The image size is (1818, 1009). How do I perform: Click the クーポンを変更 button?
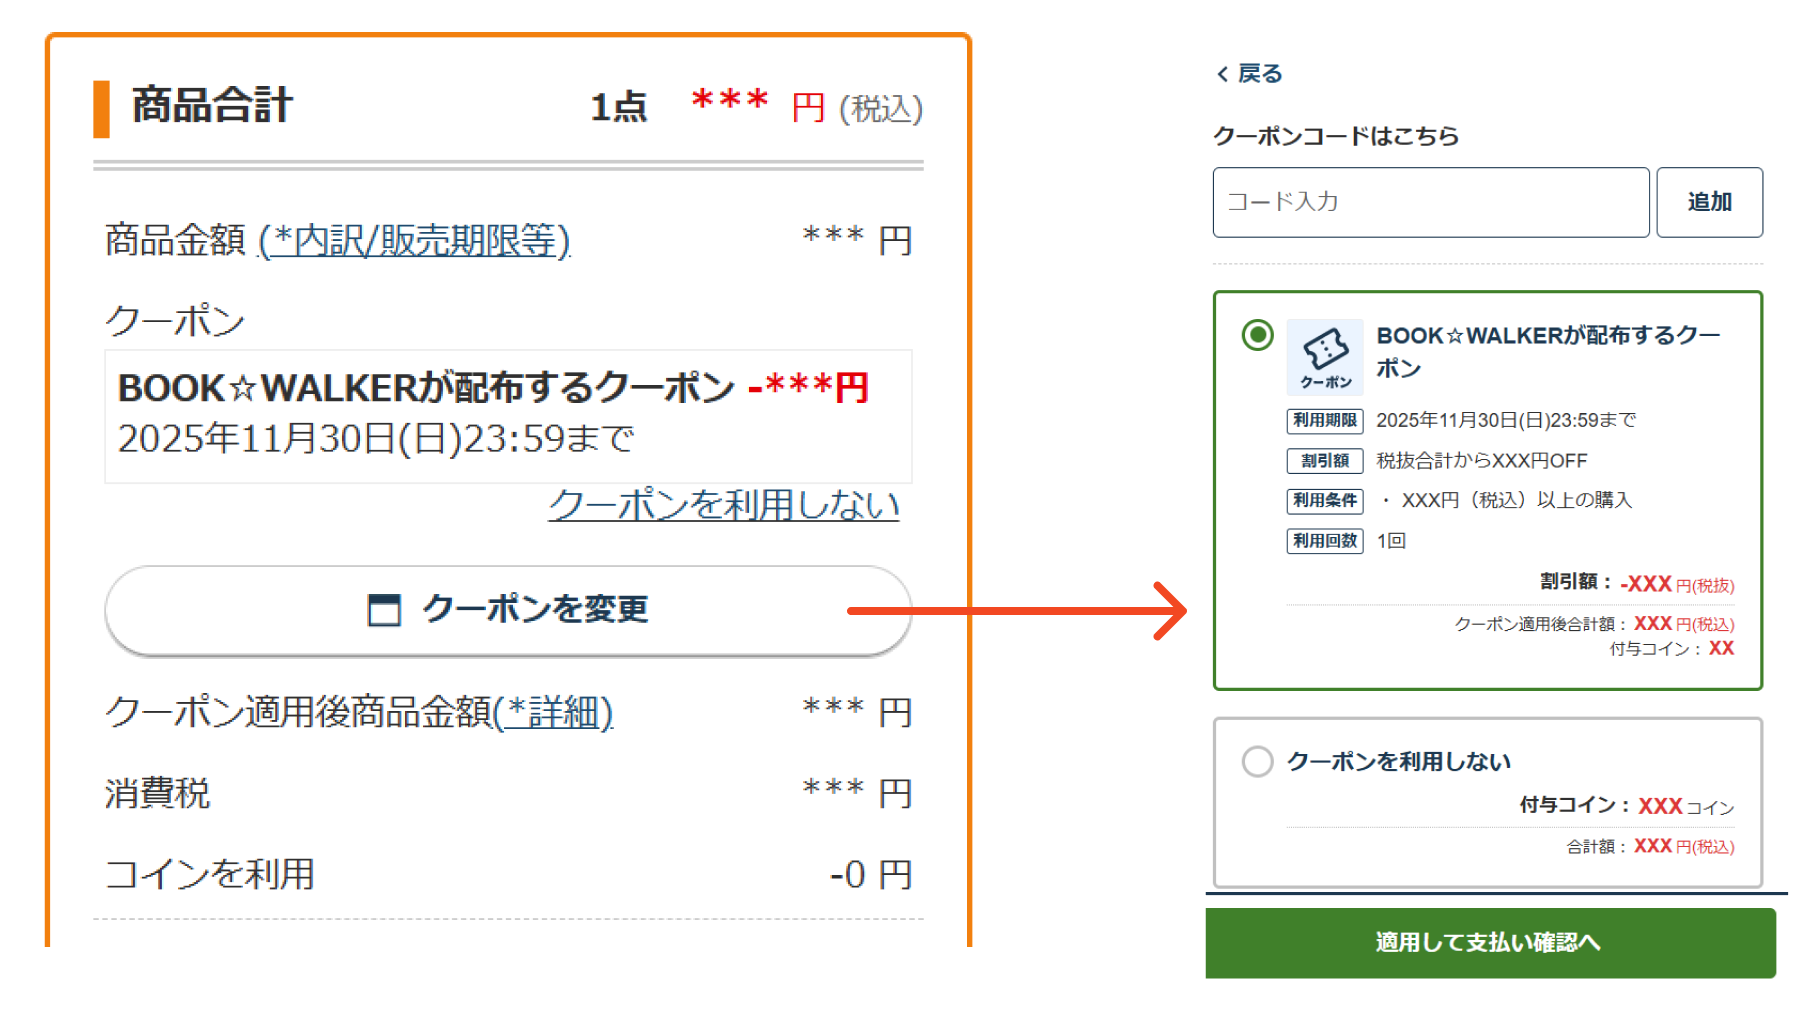pyautogui.click(x=508, y=610)
